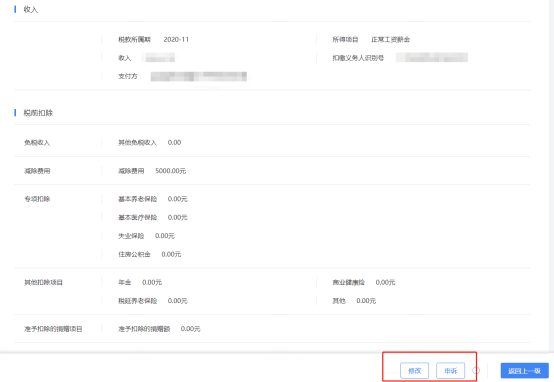Click the 正常工资薪金 income item value
Viewport: 554px width, 382px height.
[x=390, y=39]
